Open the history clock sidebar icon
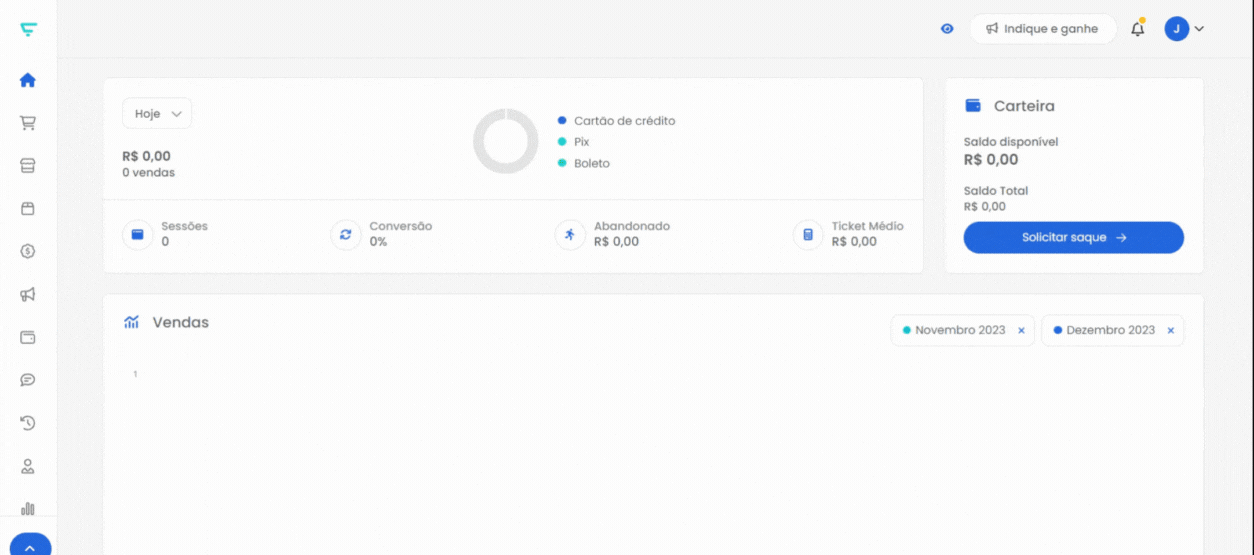Image resolution: width=1254 pixels, height=555 pixels. 28,423
